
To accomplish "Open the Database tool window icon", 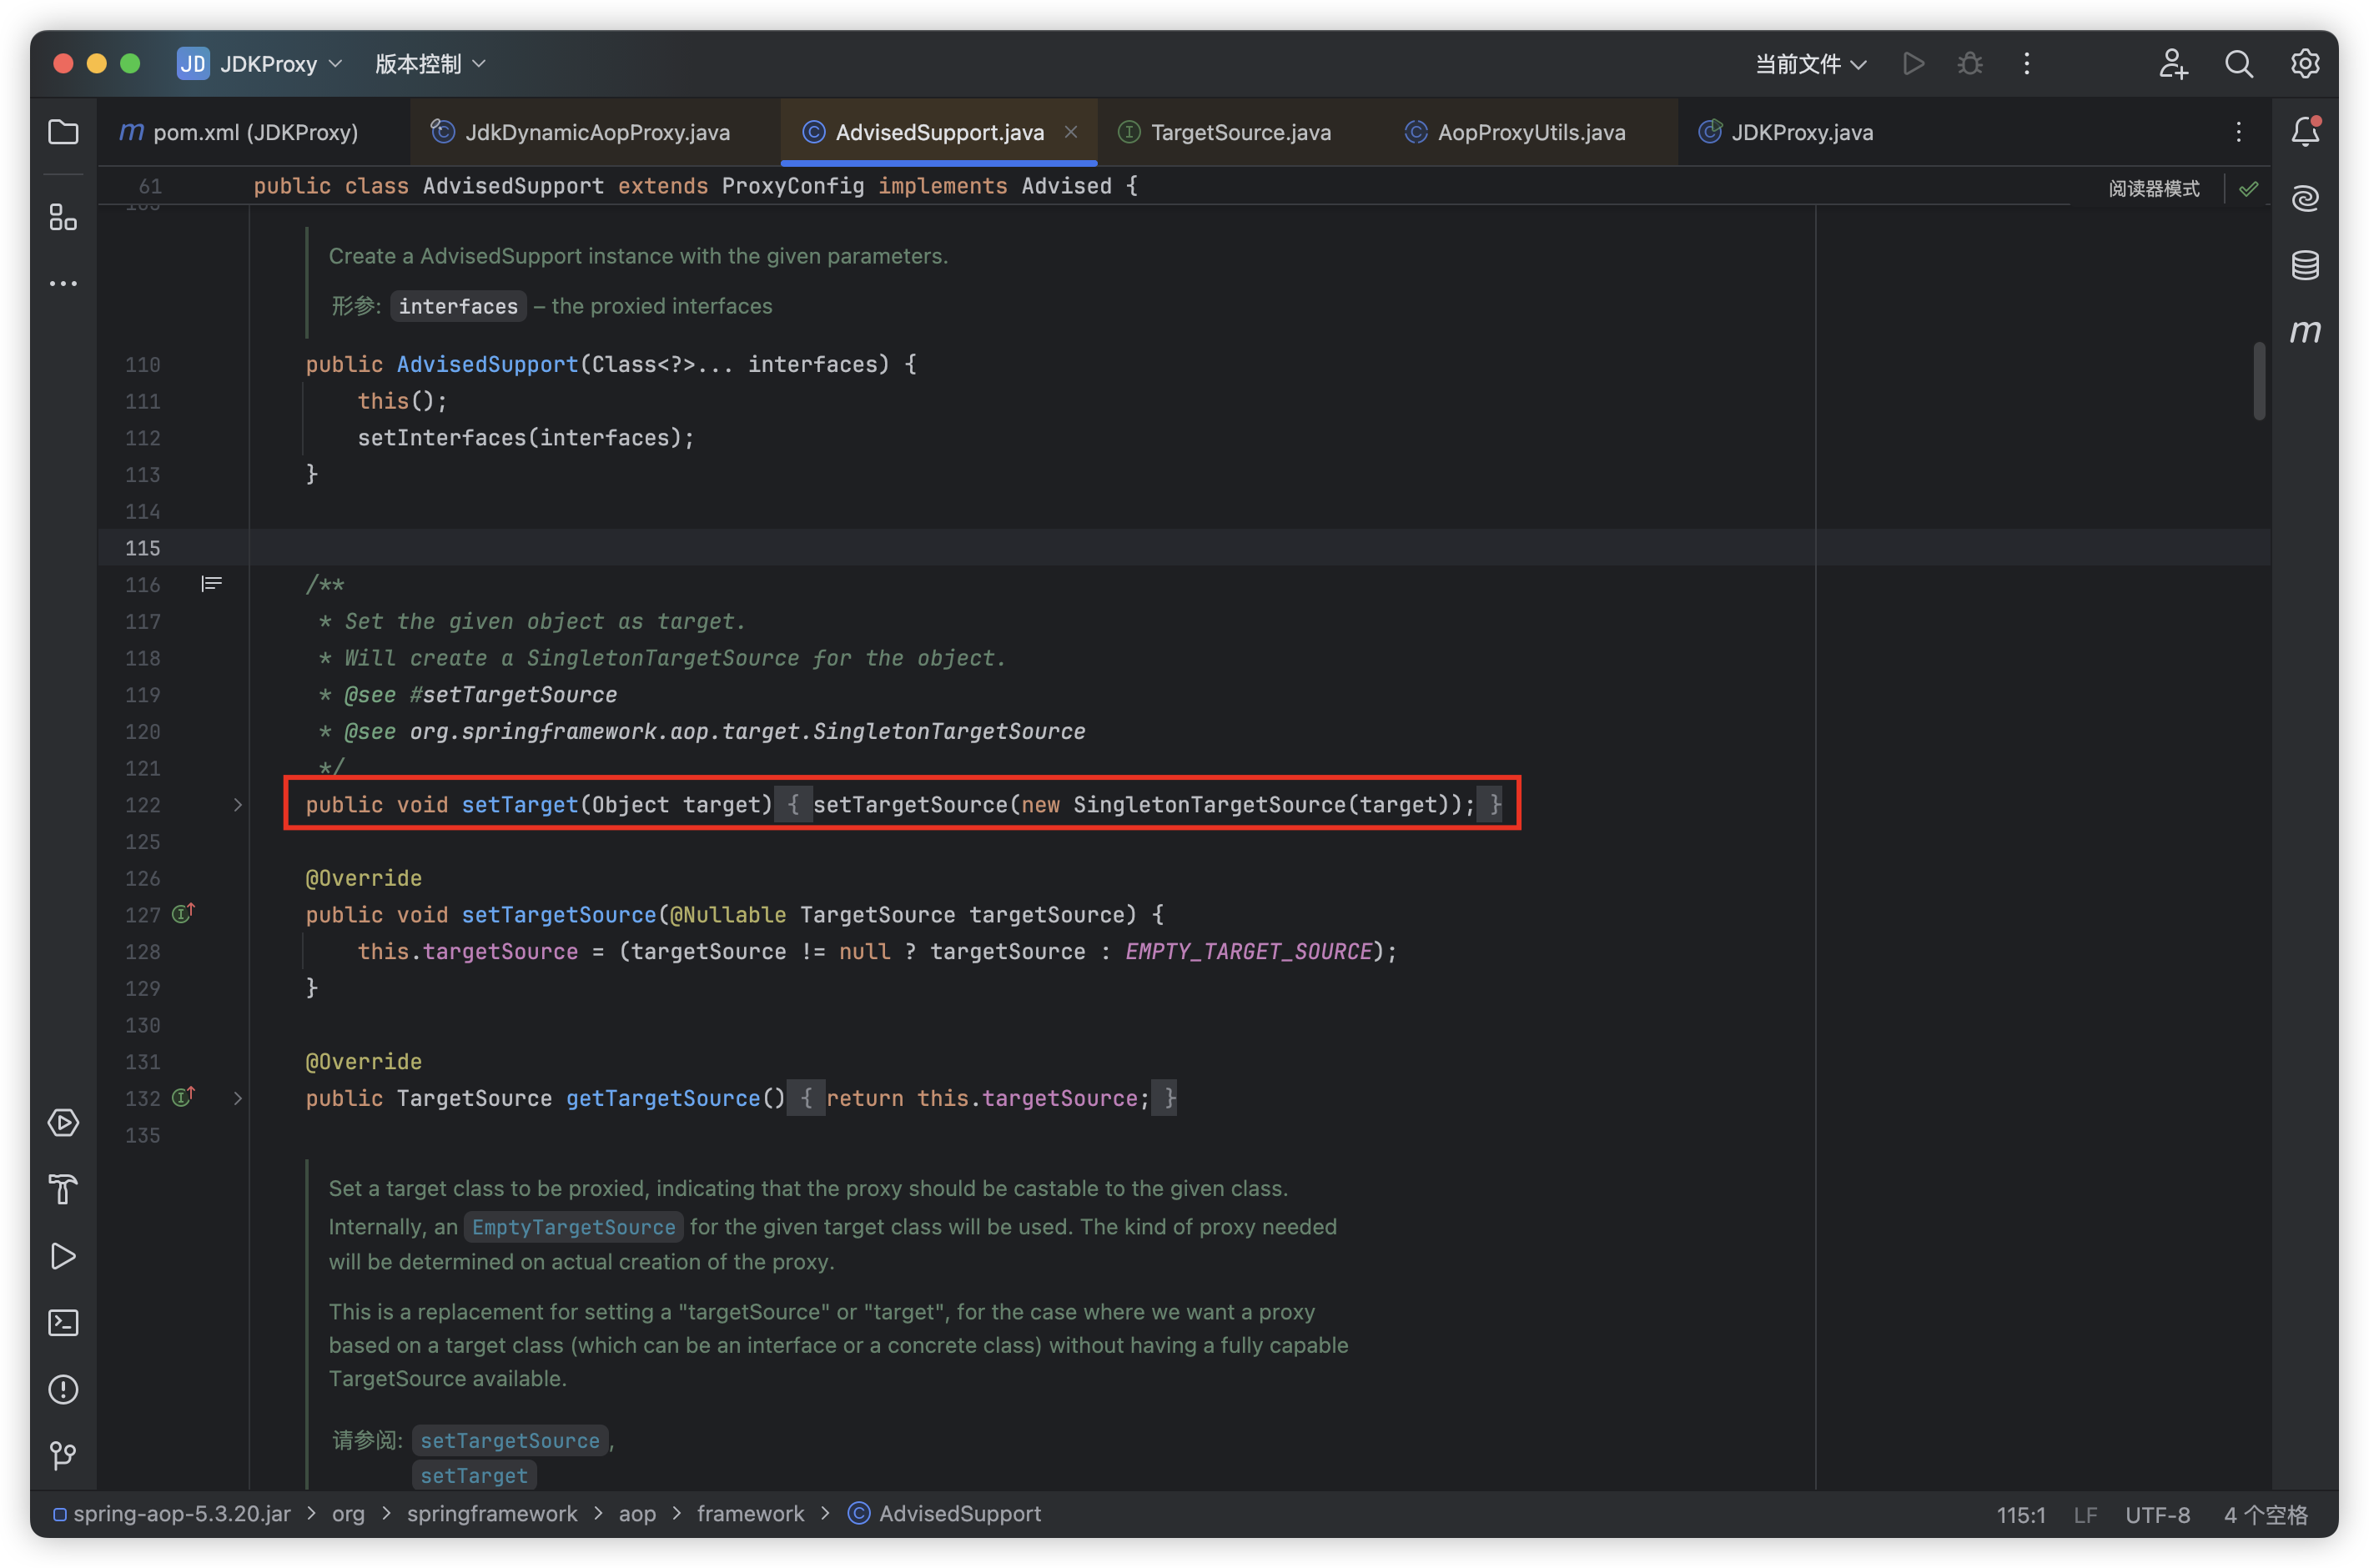I will (x=2305, y=265).
